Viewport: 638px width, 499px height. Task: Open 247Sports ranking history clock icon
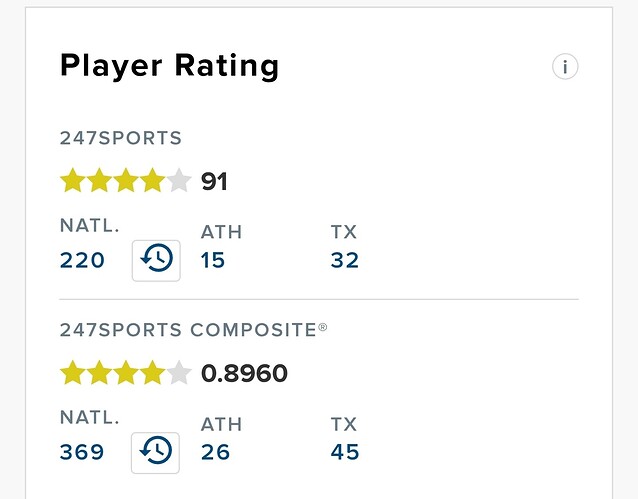click(x=156, y=260)
